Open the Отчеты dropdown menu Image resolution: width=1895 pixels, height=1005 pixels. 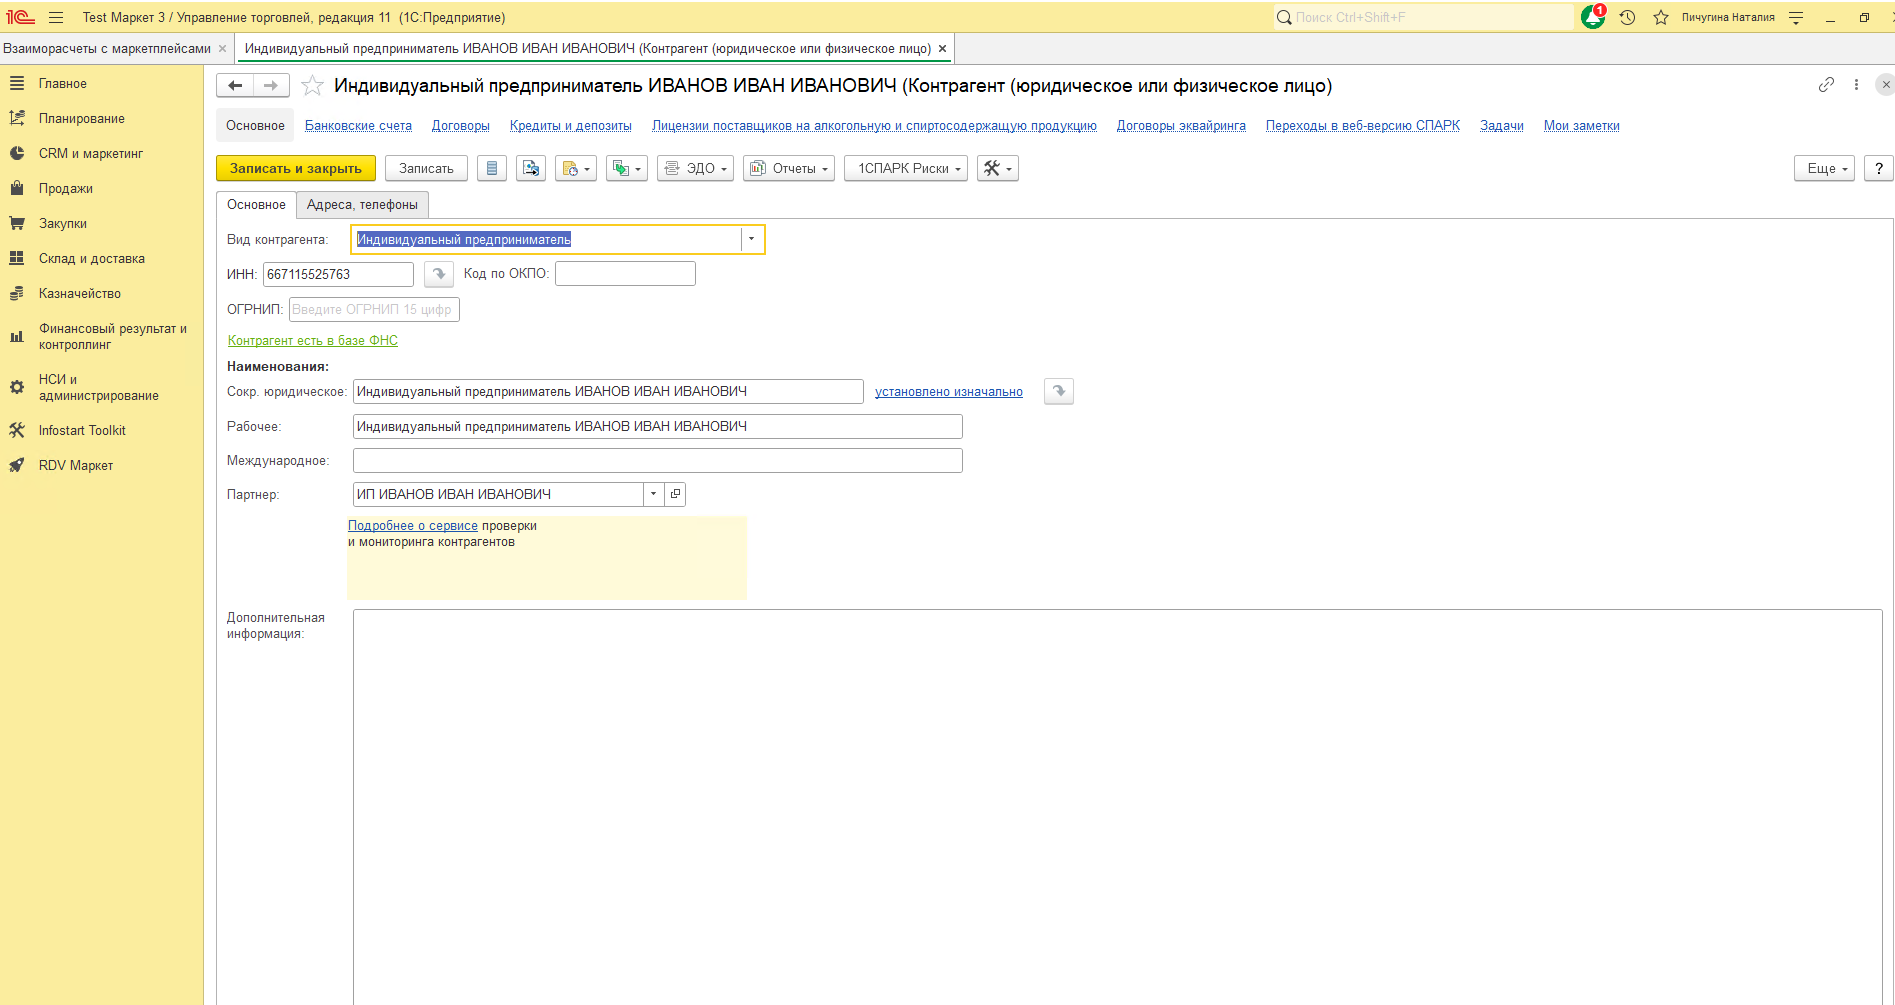789,168
